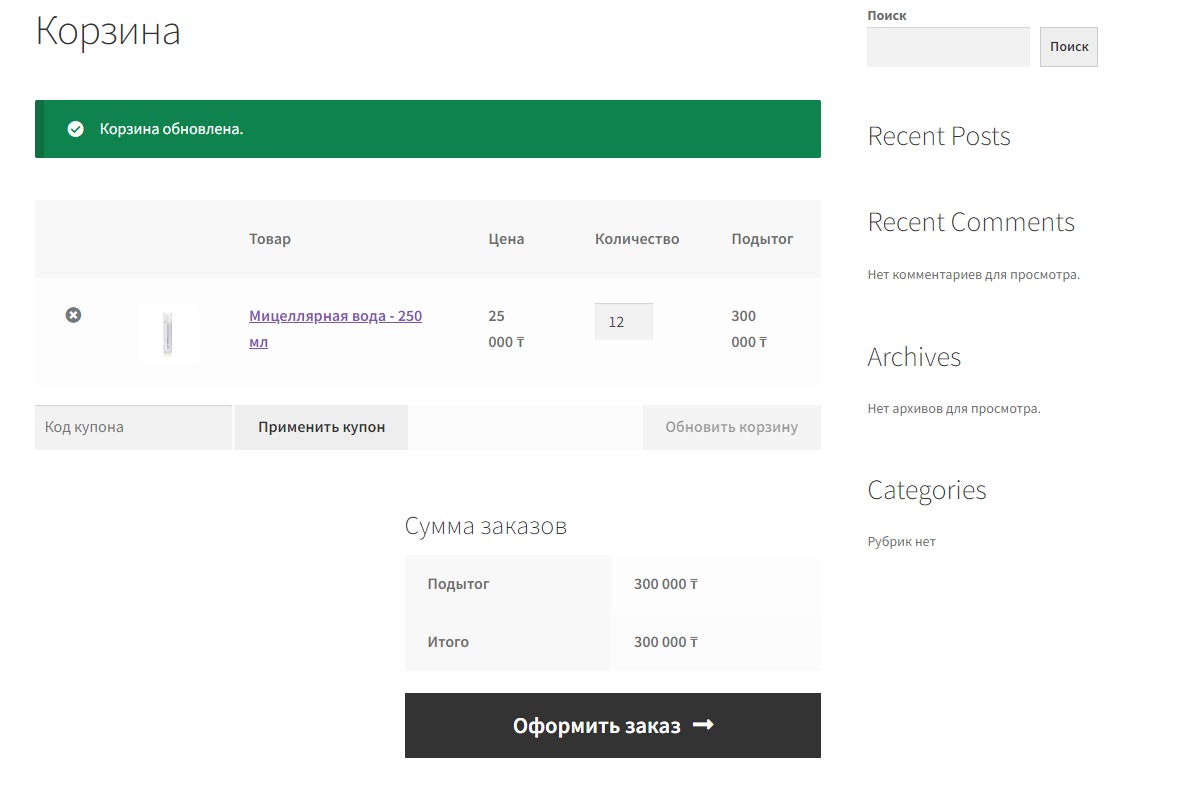Open the Мицеллярная вода product thumbnail
The height and width of the screenshot is (786, 1194).
pos(168,334)
